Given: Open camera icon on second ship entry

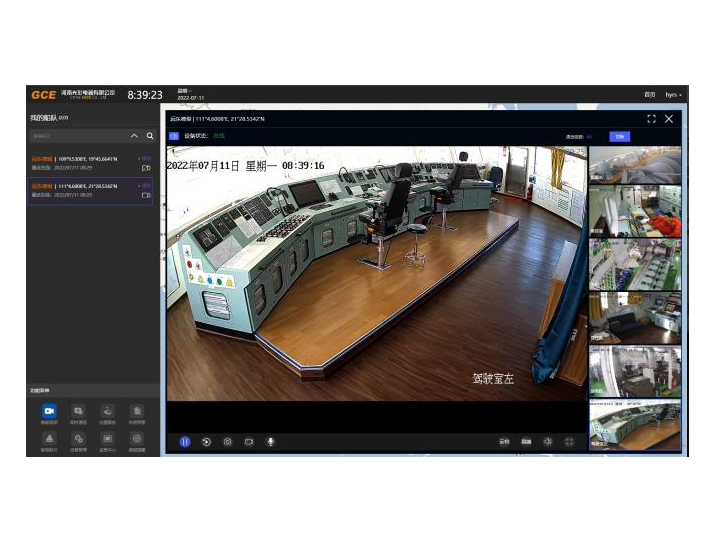Looking at the screenshot, I should point(147,195).
